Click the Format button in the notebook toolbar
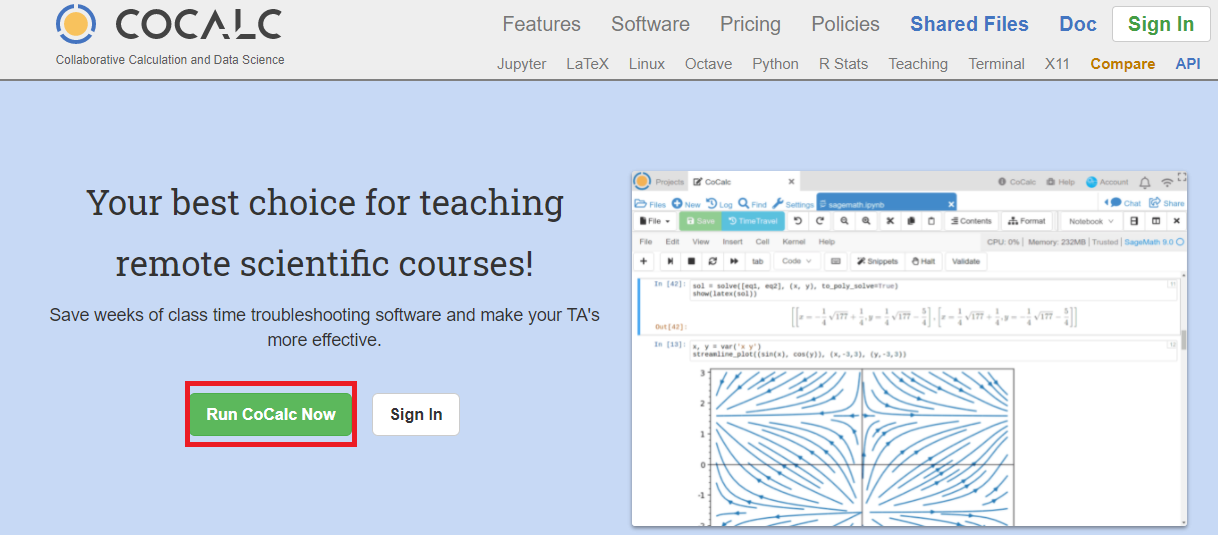1218x535 pixels. point(1026,221)
